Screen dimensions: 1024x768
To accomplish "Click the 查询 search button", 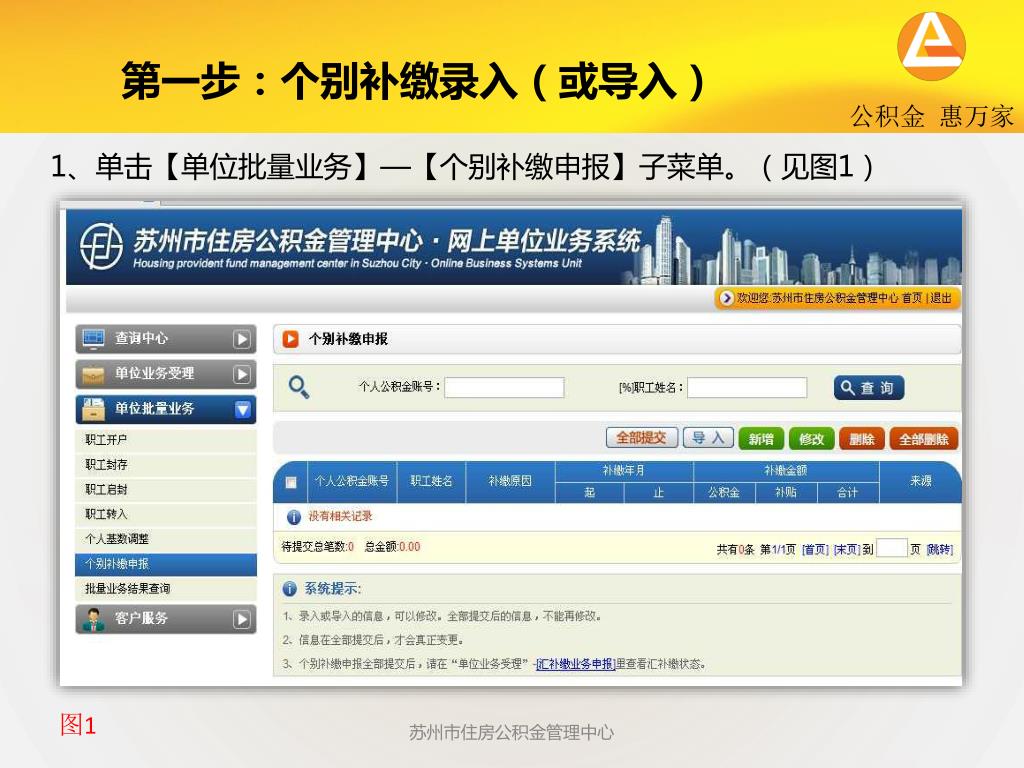I will tap(869, 388).
